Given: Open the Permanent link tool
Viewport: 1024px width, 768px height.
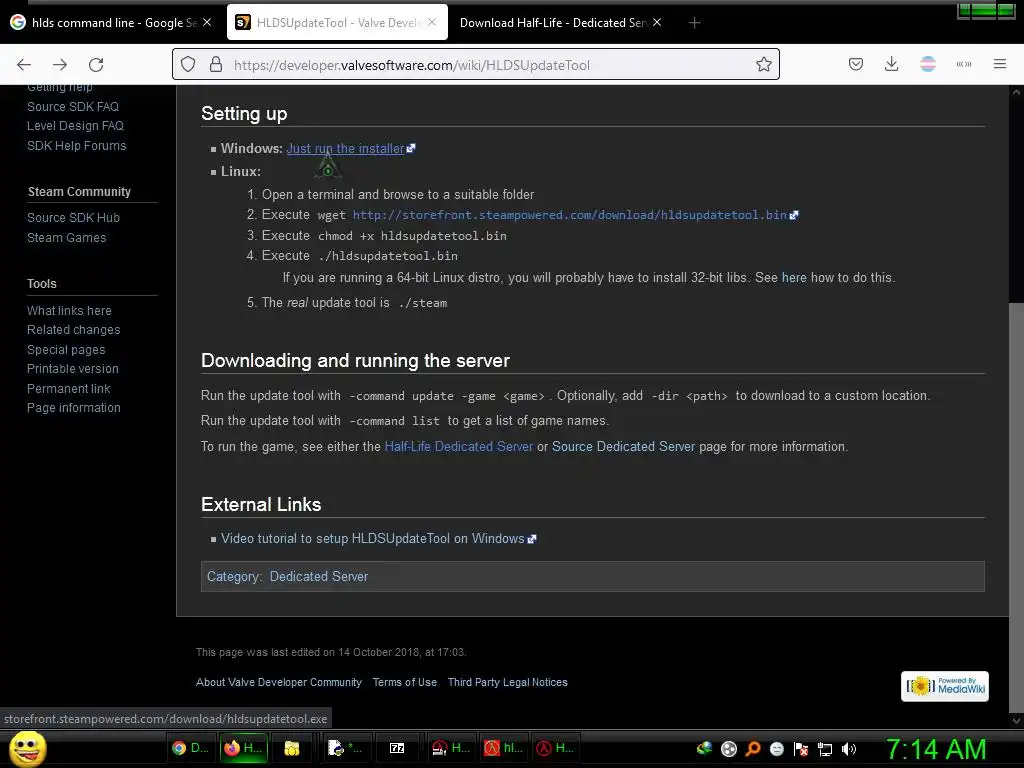Looking at the screenshot, I should coord(68,389).
